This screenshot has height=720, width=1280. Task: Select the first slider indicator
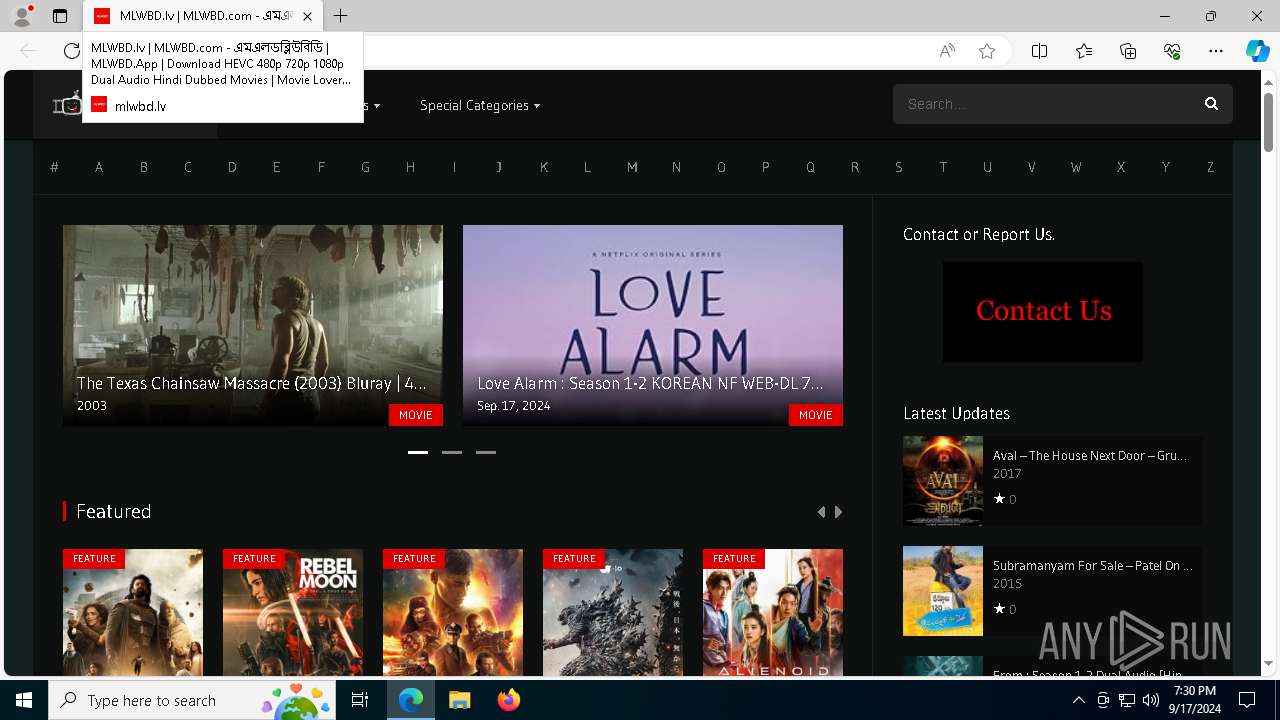coord(418,452)
